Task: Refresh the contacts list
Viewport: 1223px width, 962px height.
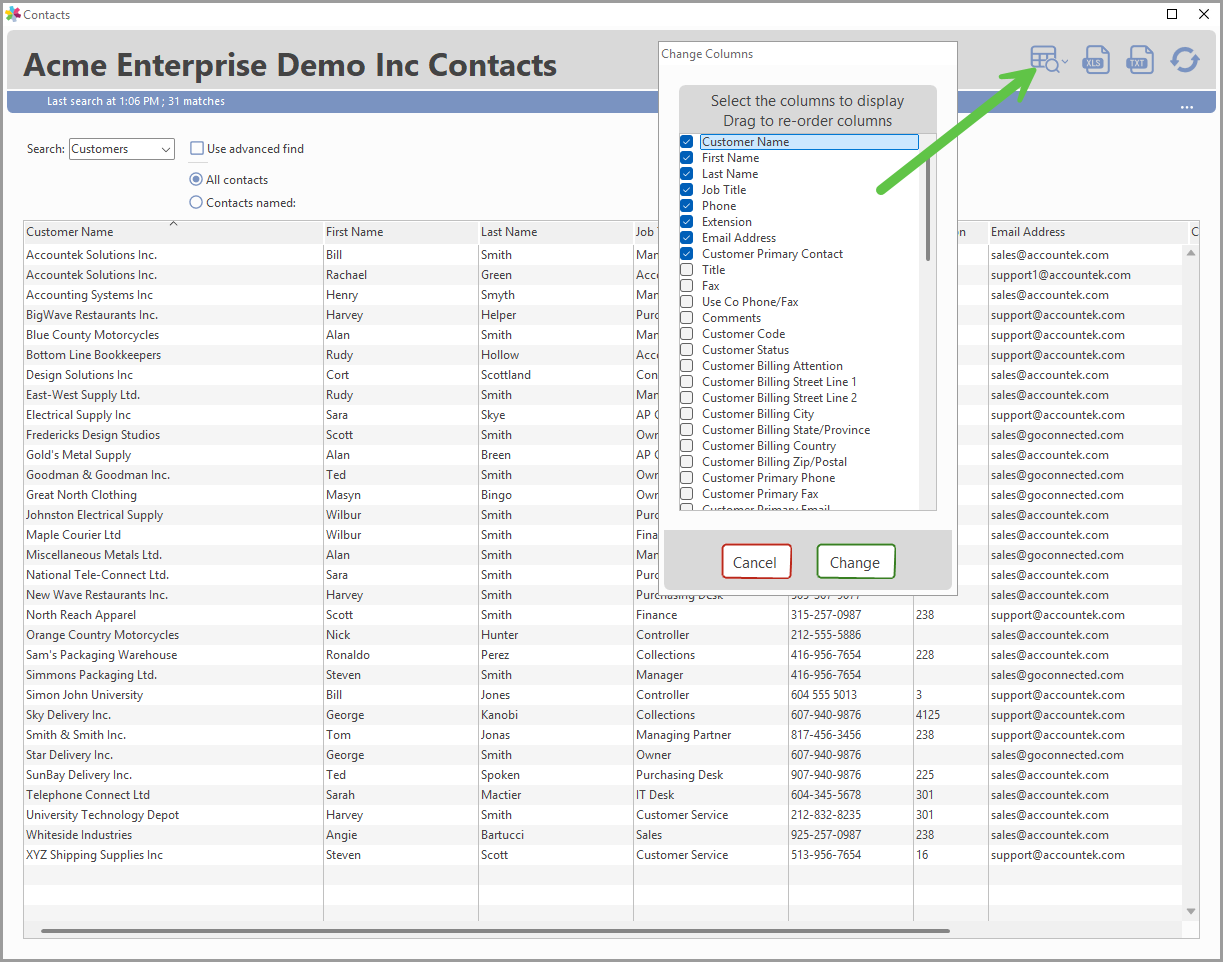Action: pyautogui.click(x=1185, y=60)
